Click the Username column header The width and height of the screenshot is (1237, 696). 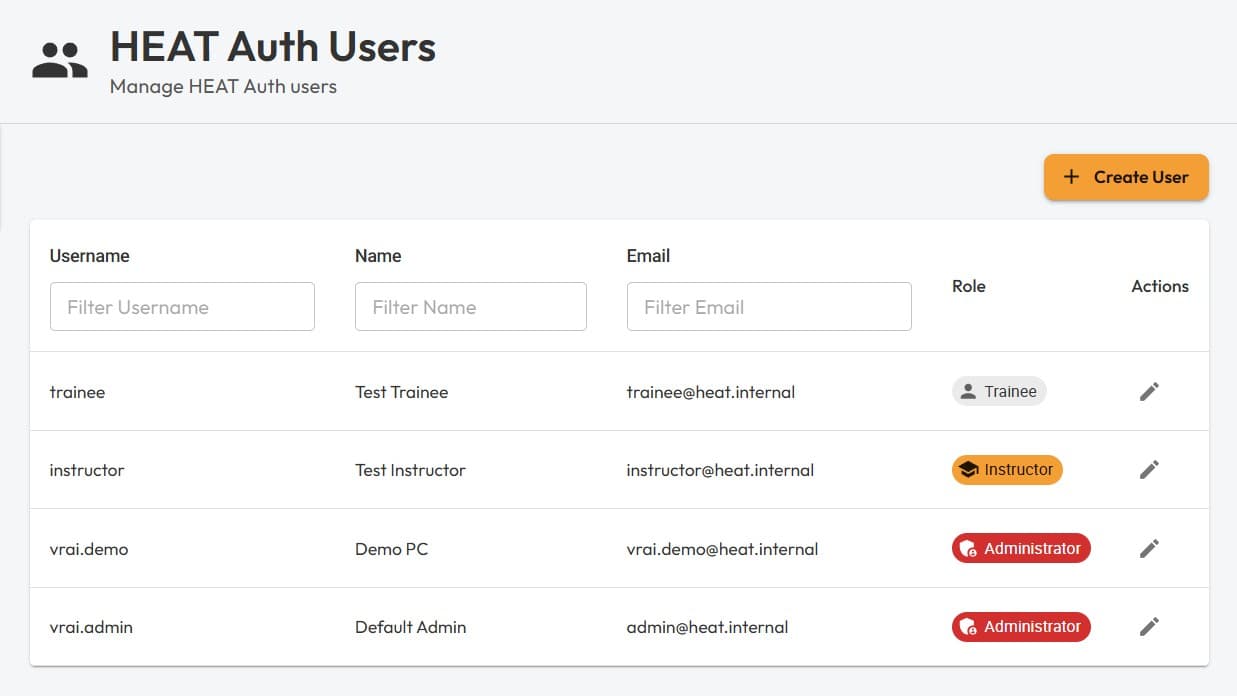[x=89, y=256]
